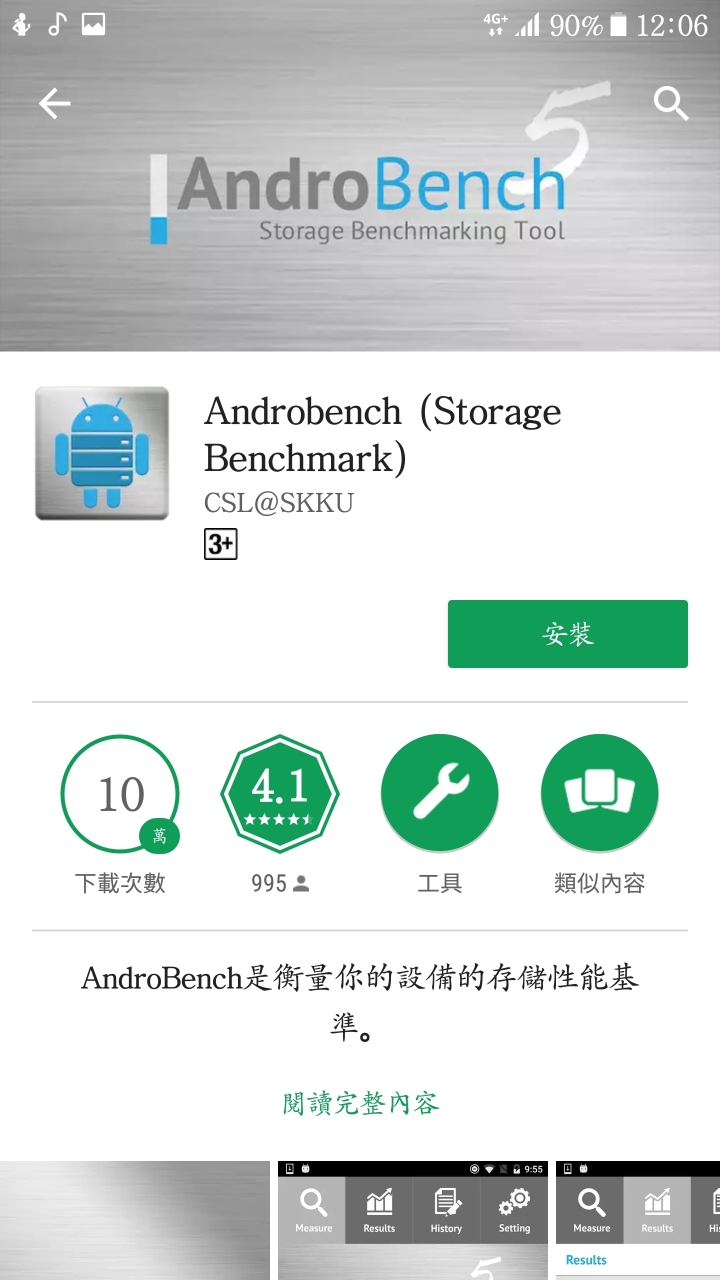Tap the back arrow icon
720x1280 pixels.
pyautogui.click(x=54, y=103)
